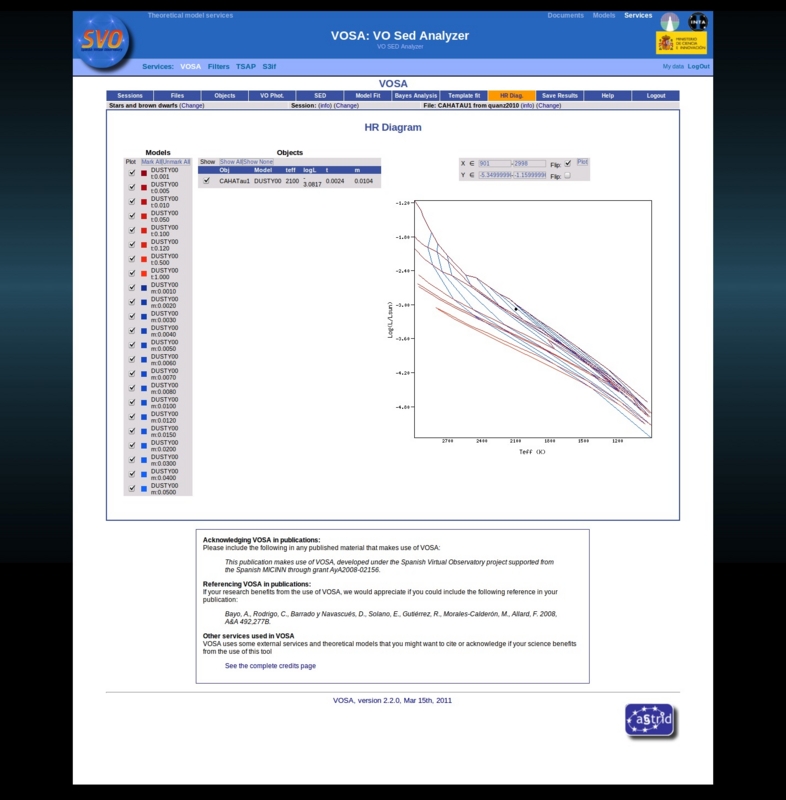This screenshot has width=786, height=800.
Task: Click the Logout tab
Action: [x=655, y=95]
